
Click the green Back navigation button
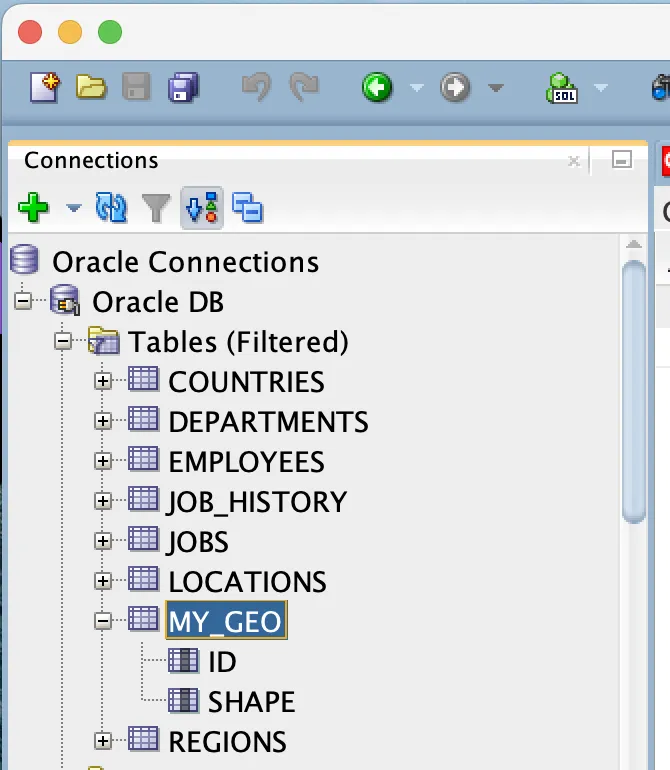pyautogui.click(x=377, y=87)
